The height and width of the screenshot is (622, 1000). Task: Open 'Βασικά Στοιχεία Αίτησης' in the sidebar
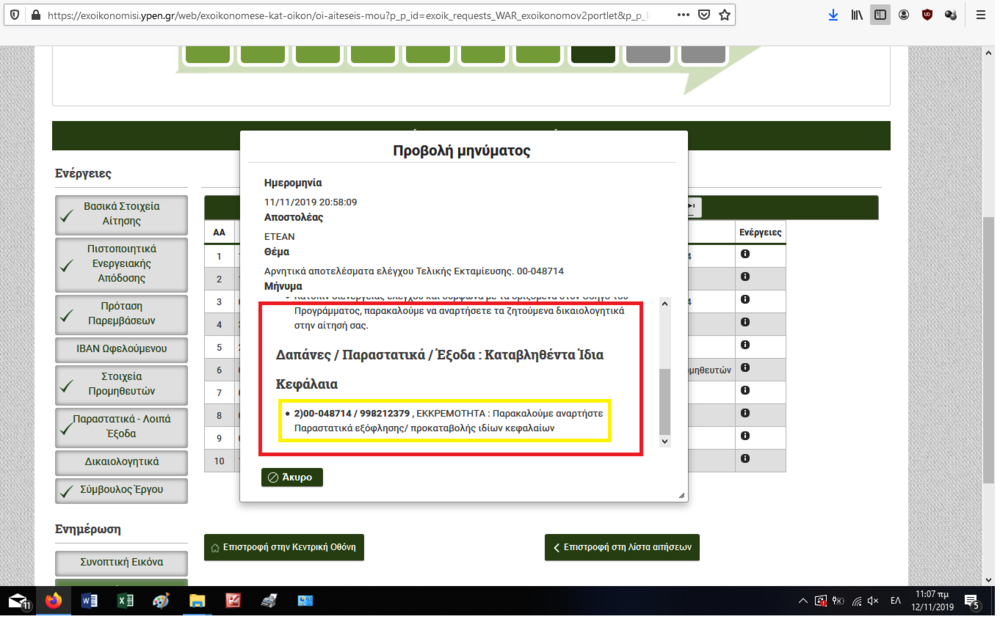tap(121, 214)
